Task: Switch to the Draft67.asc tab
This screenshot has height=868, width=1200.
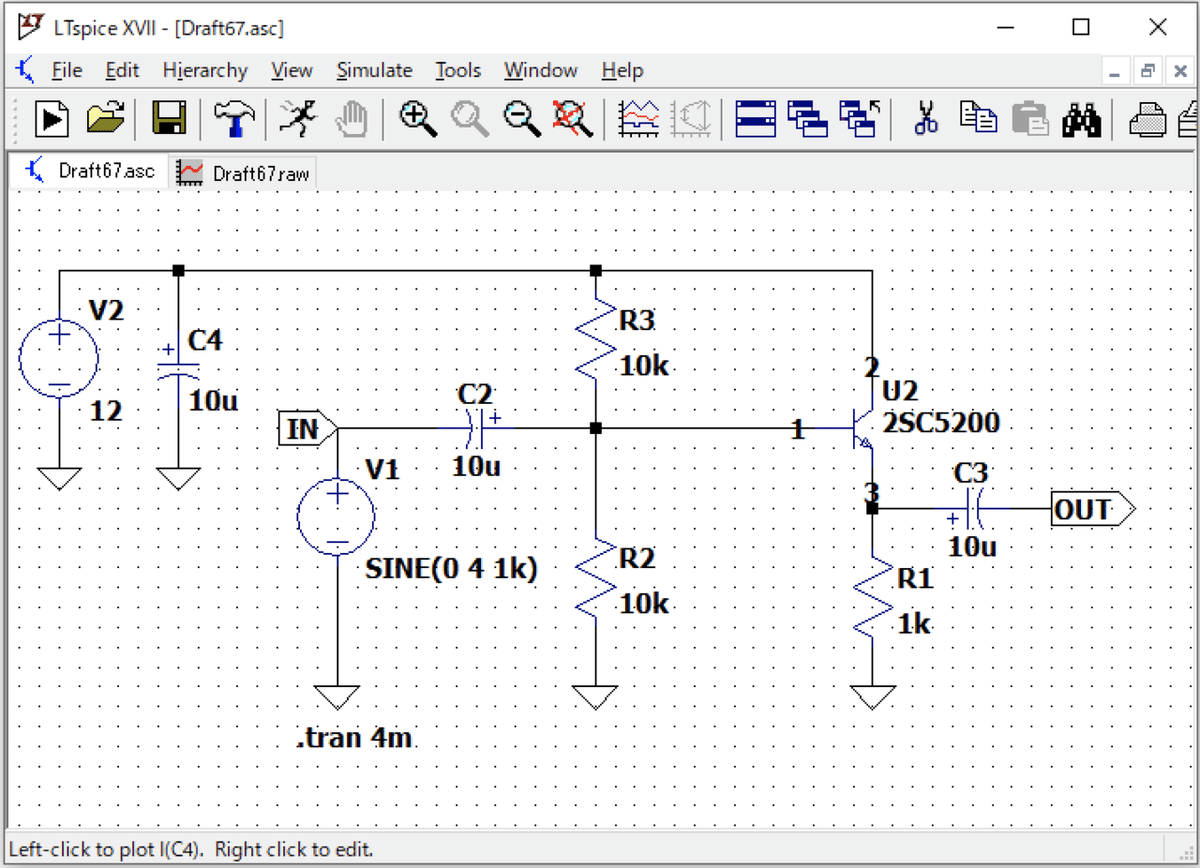Action: 90,171
